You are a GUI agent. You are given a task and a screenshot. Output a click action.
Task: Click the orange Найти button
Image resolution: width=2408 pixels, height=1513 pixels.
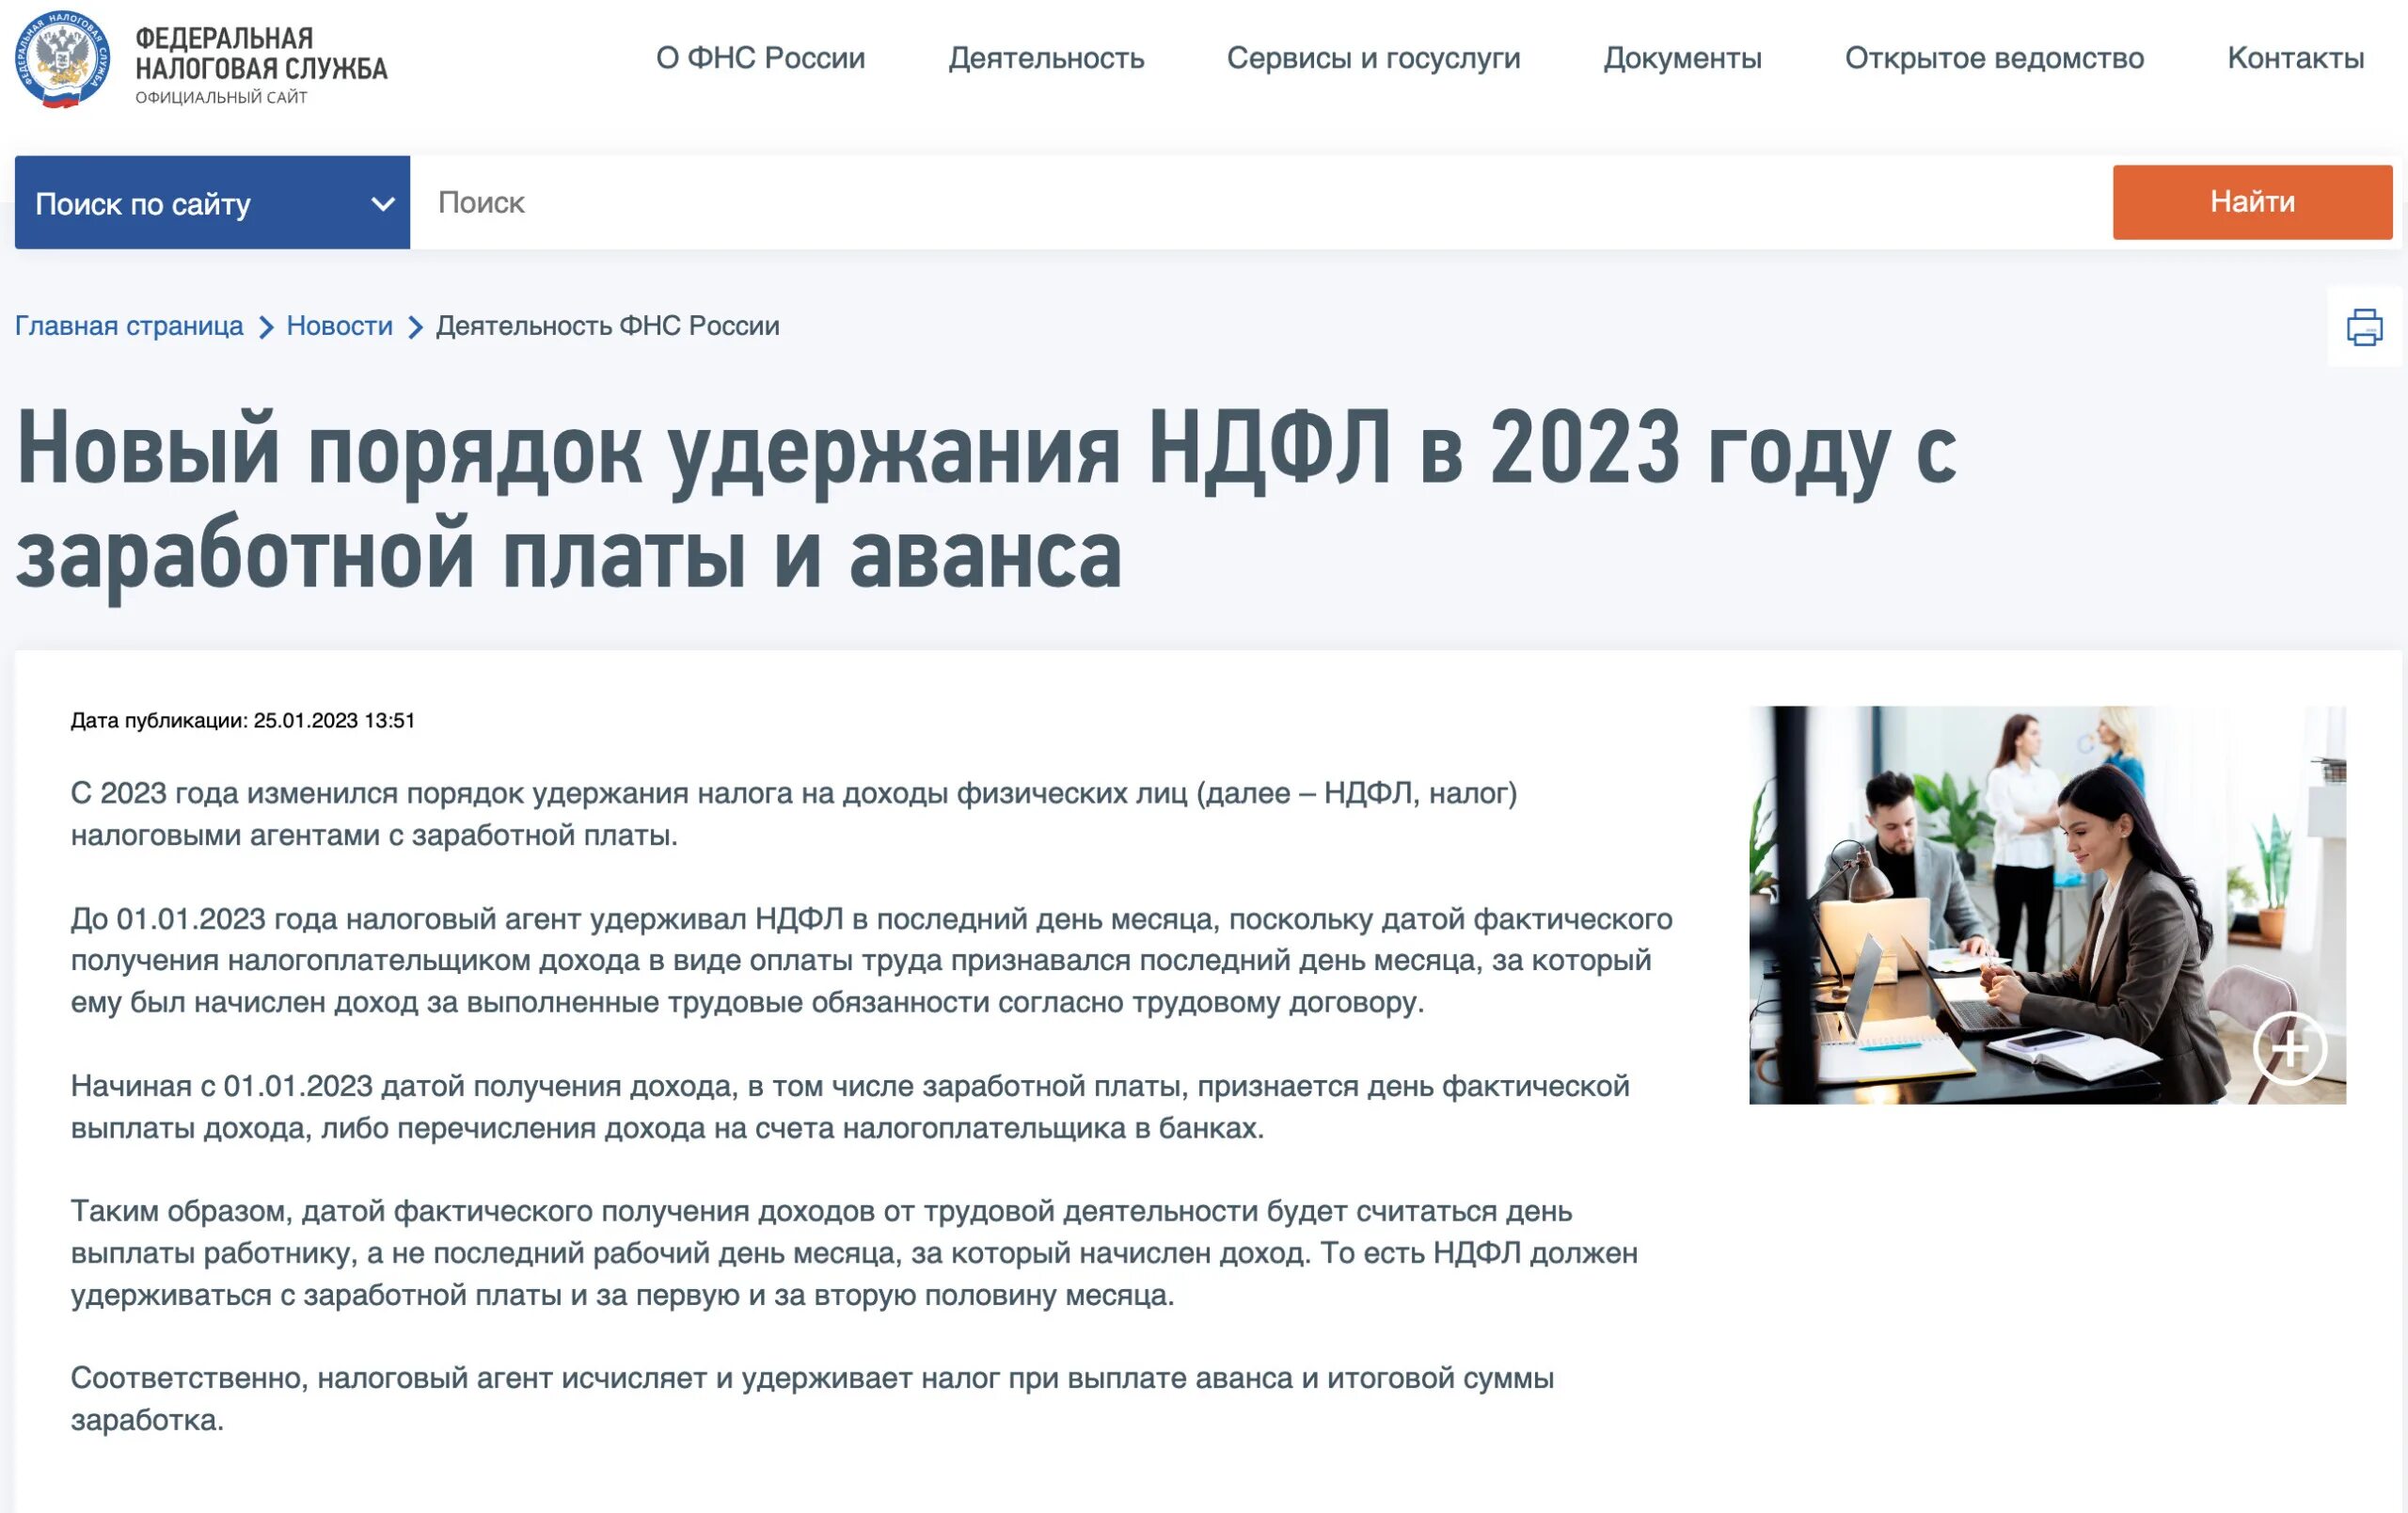(2252, 202)
